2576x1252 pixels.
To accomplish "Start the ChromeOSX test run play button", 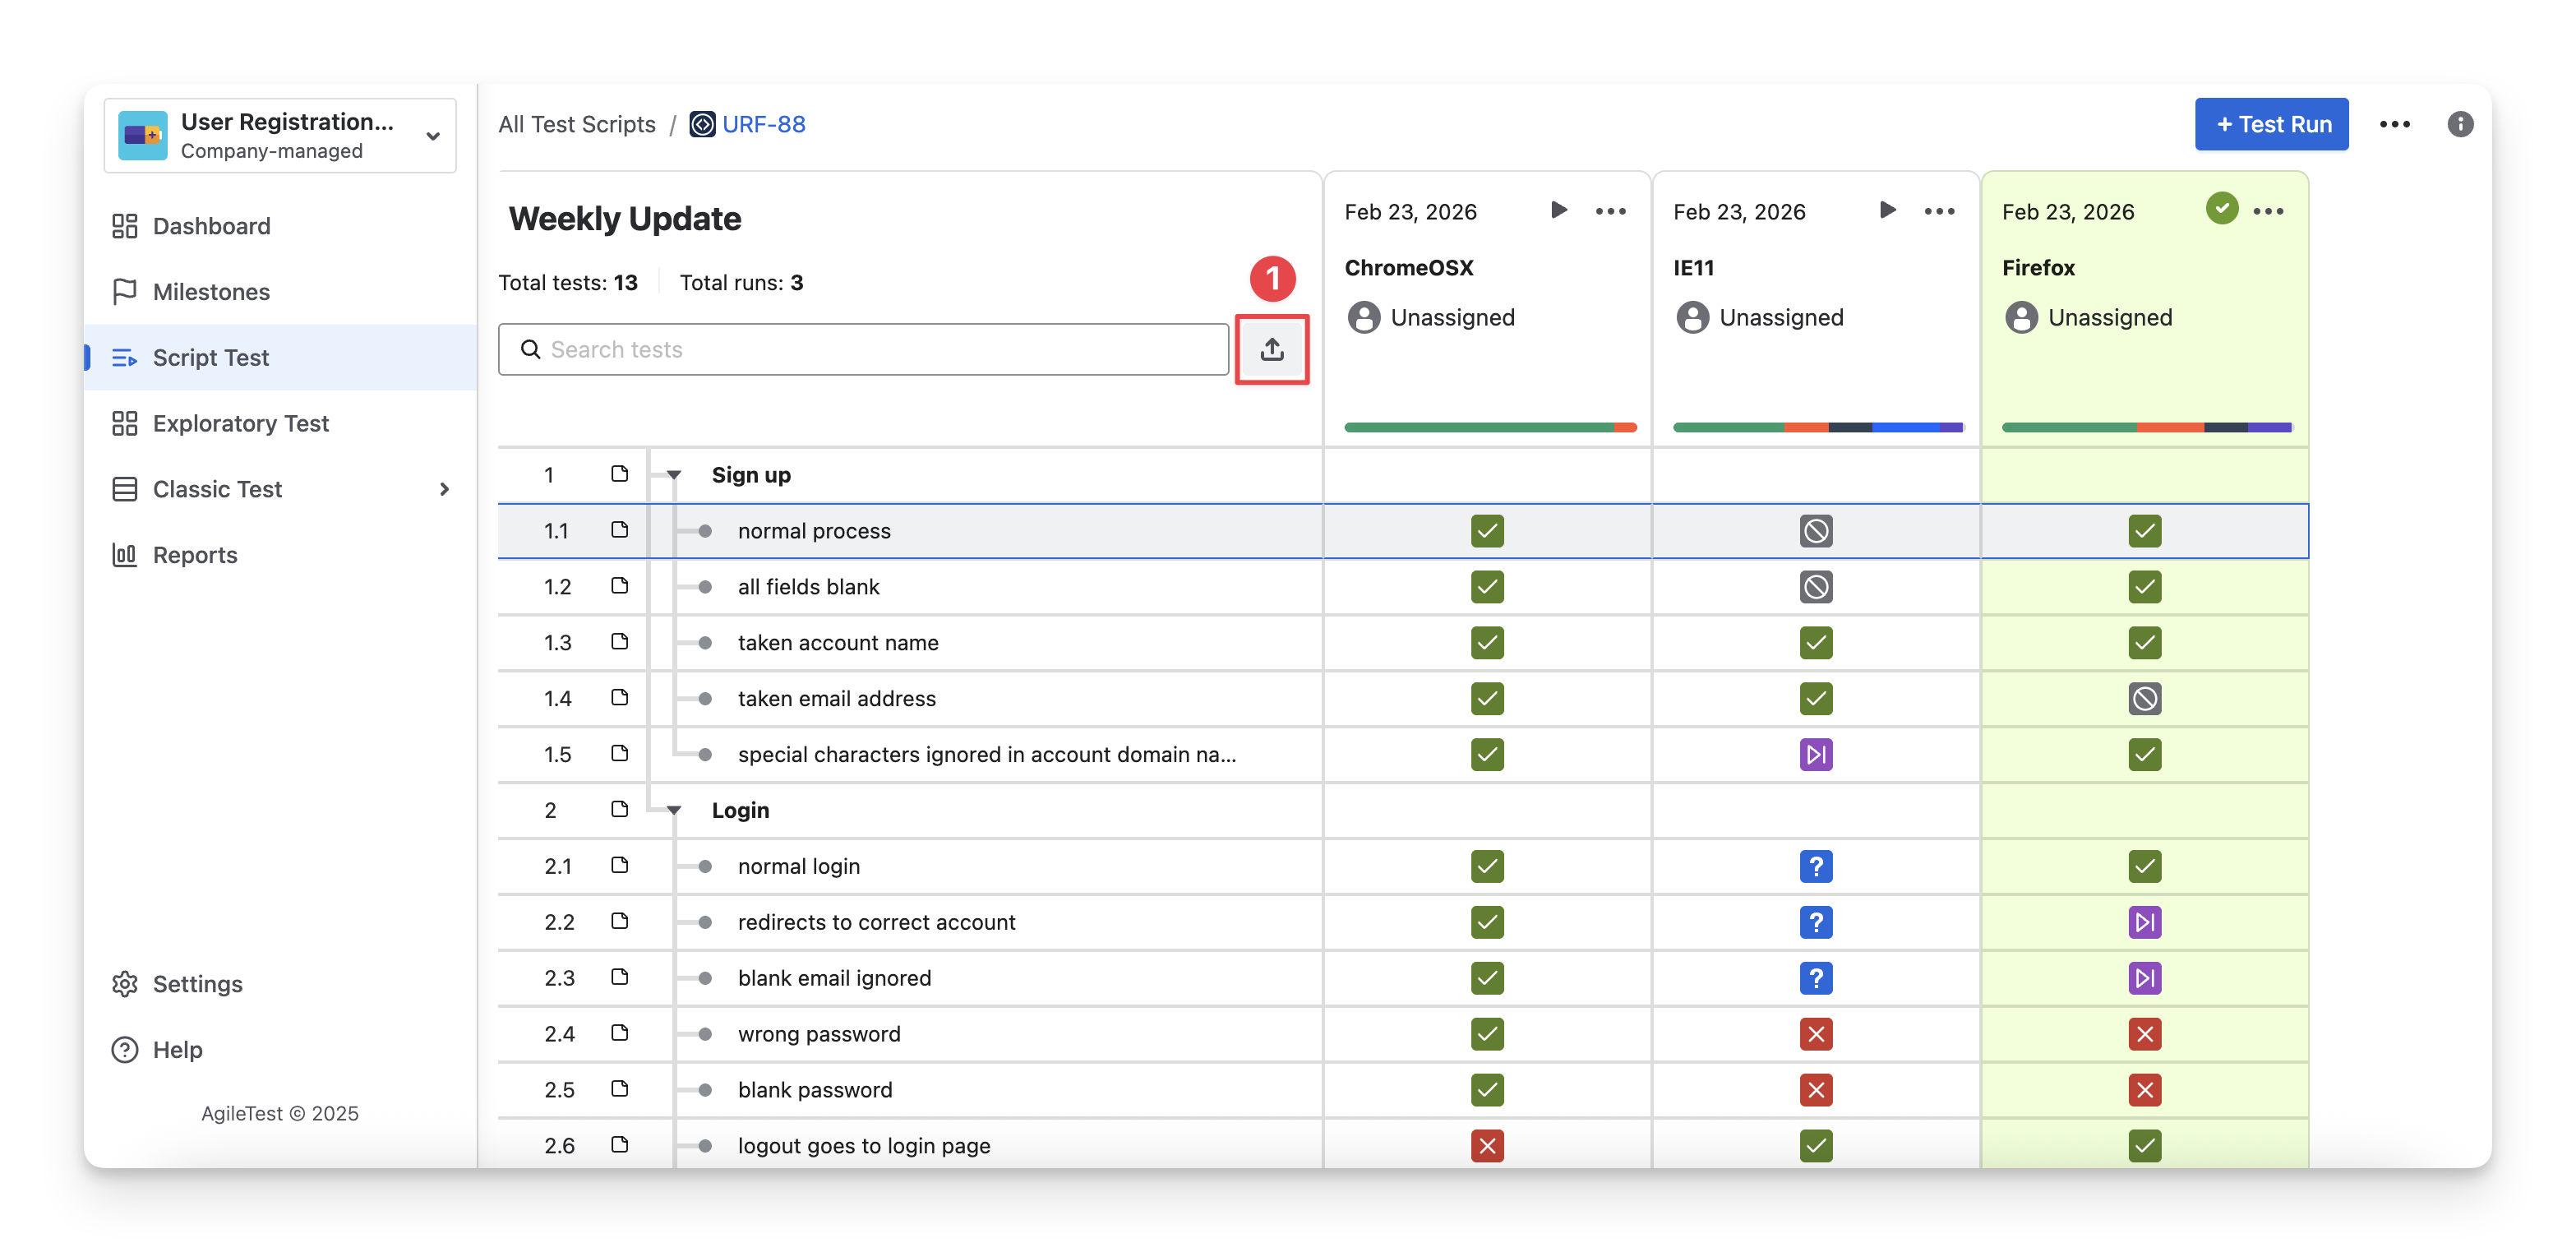I will point(1558,210).
